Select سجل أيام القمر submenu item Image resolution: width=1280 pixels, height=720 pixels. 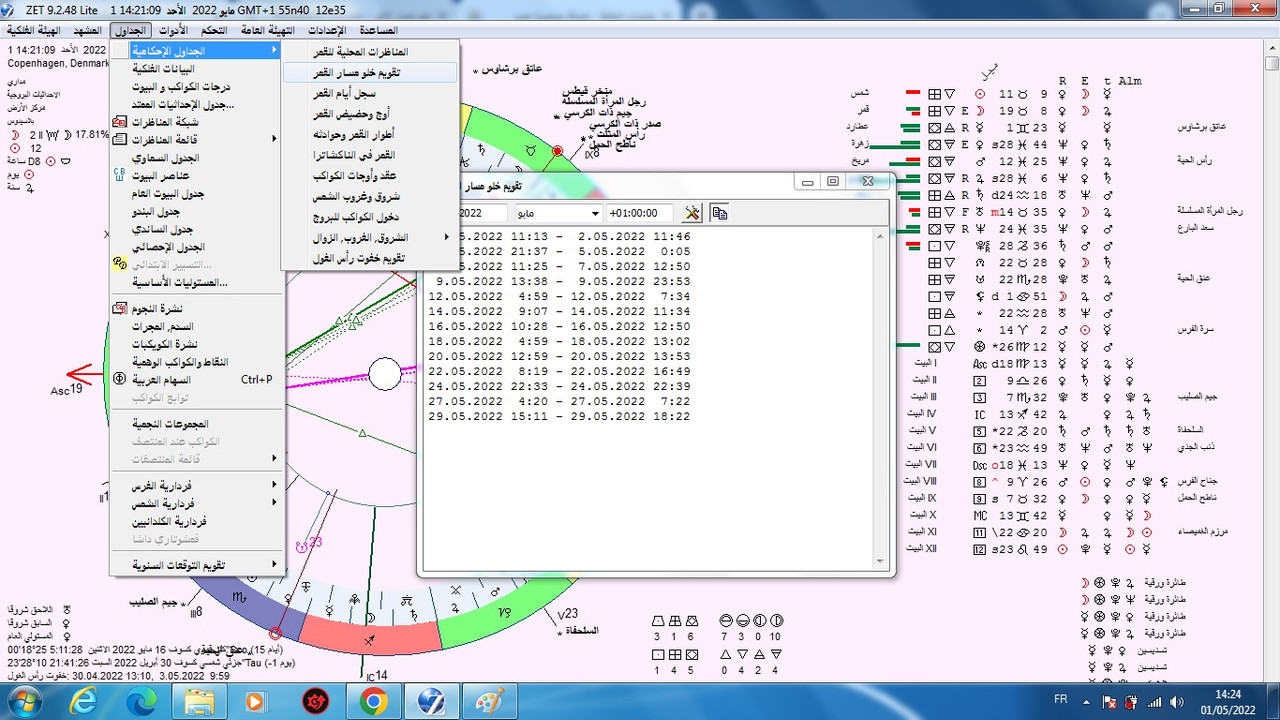pyautogui.click(x=369, y=93)
